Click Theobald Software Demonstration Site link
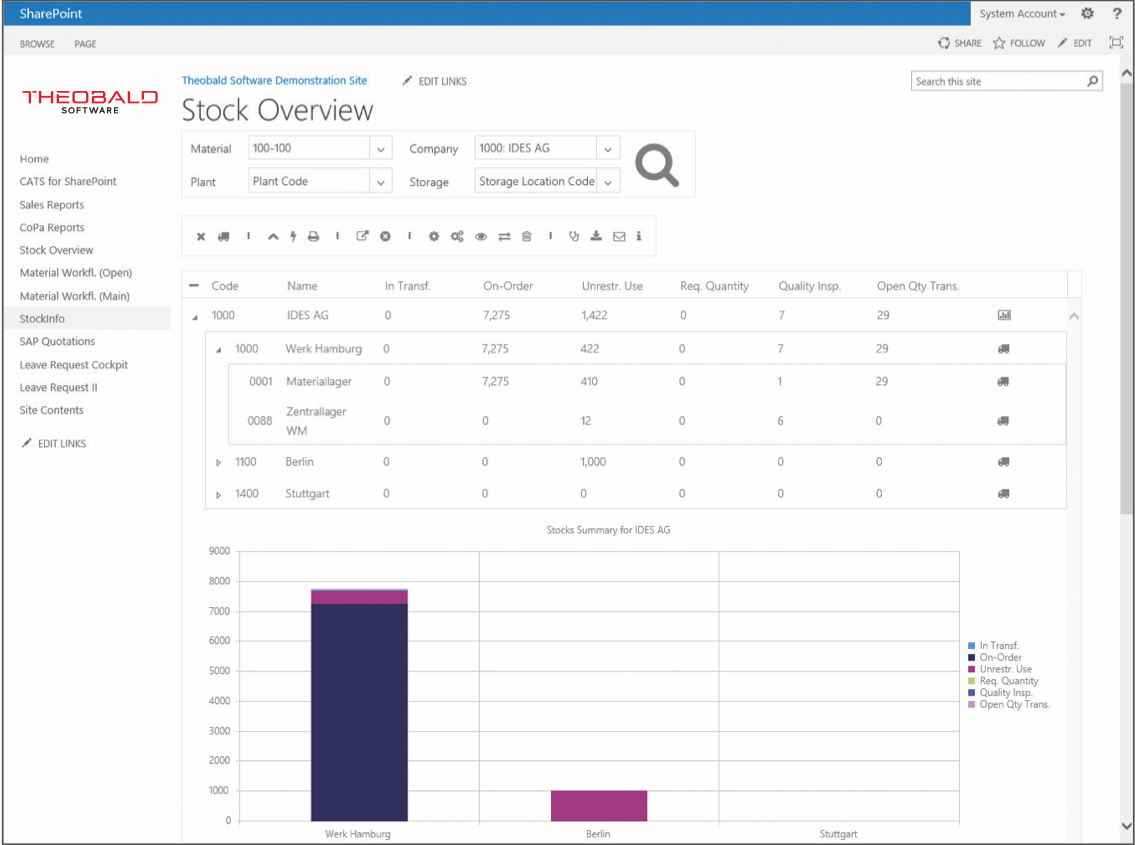The image size is (1135, 845). coord(274,80)
